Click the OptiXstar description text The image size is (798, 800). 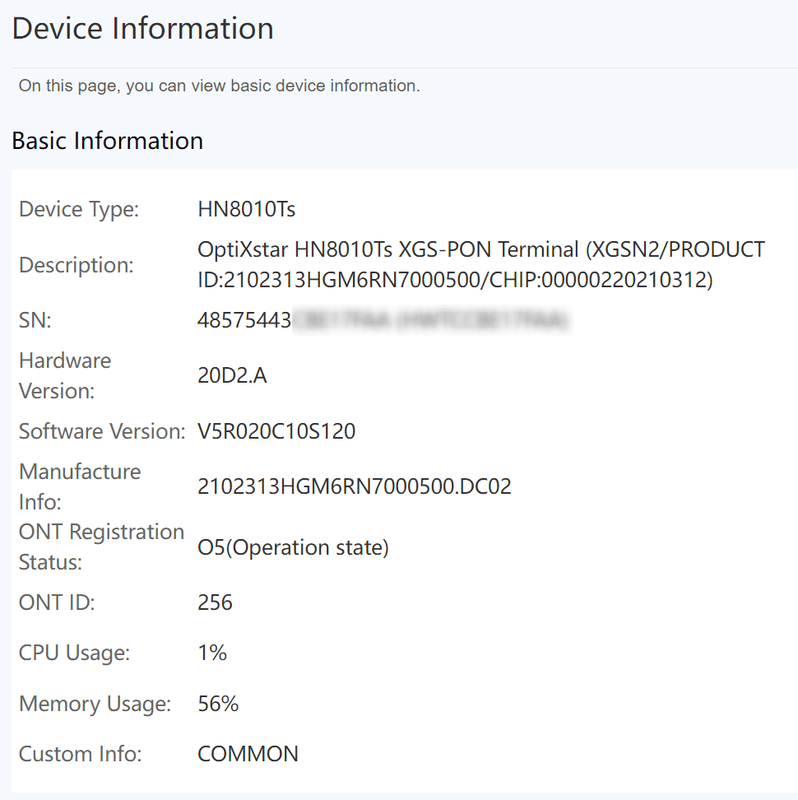click(481, 265)
